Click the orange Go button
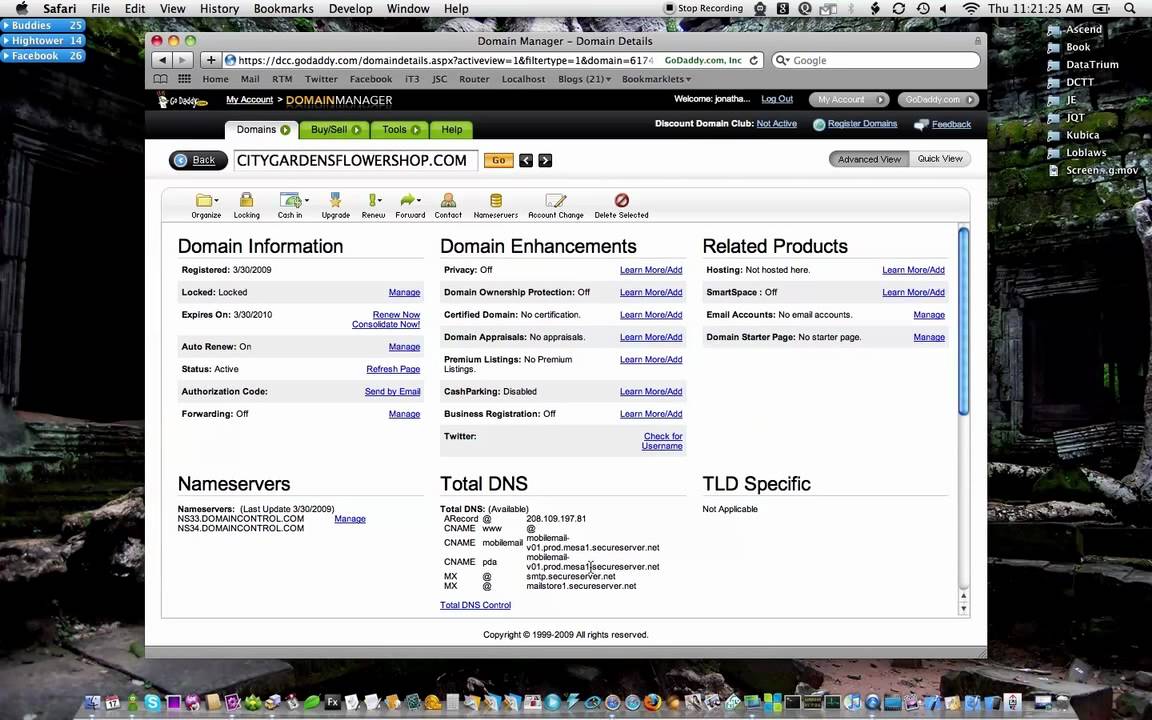The height and width of the screenshot is (720, 1152). (498, 160)
